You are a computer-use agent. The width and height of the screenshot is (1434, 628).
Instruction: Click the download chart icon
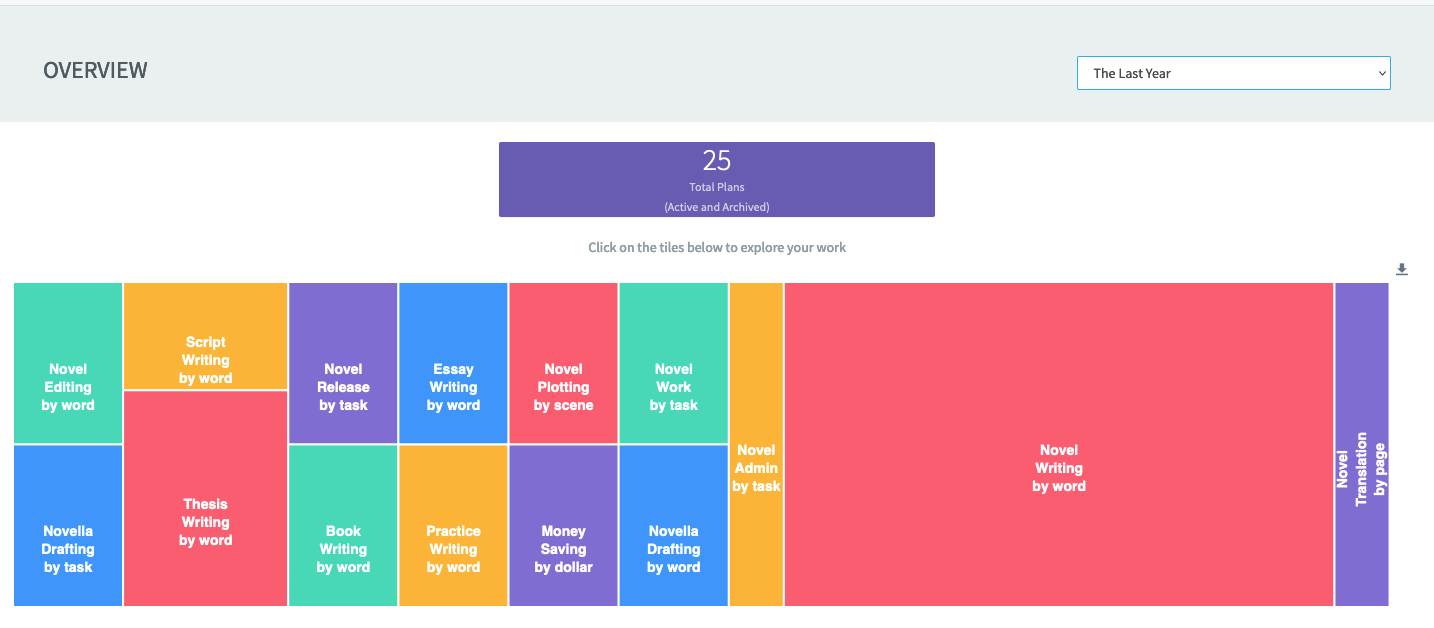(1401, 269)
